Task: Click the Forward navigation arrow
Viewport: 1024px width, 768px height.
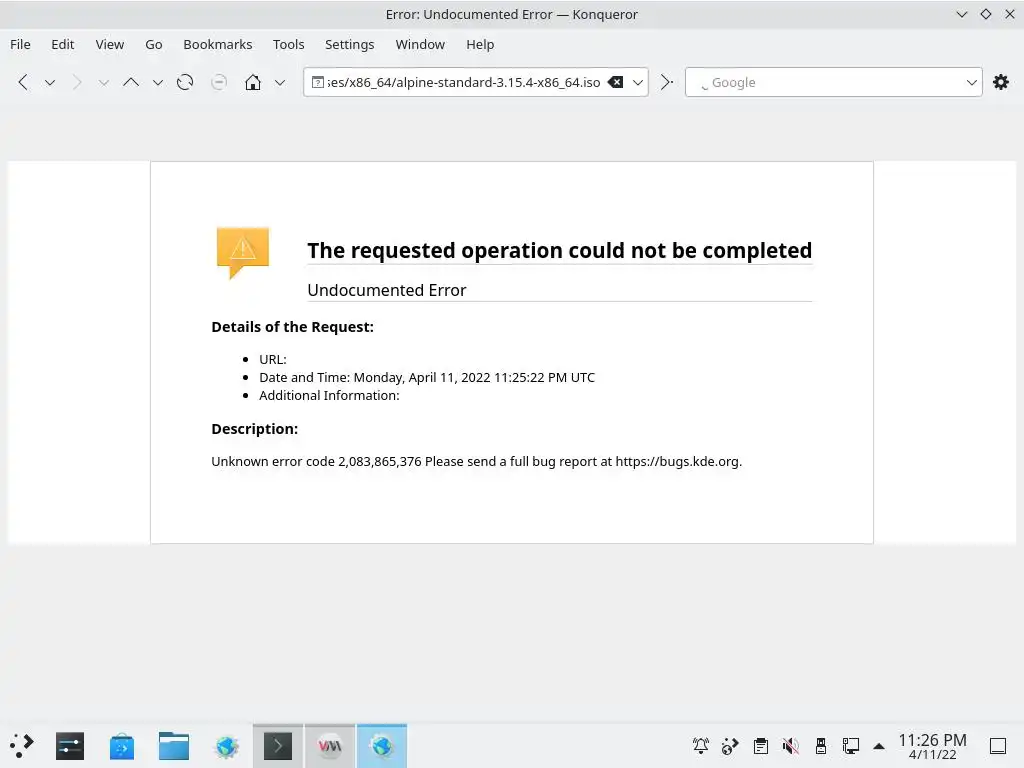Action: coord(77,82)
